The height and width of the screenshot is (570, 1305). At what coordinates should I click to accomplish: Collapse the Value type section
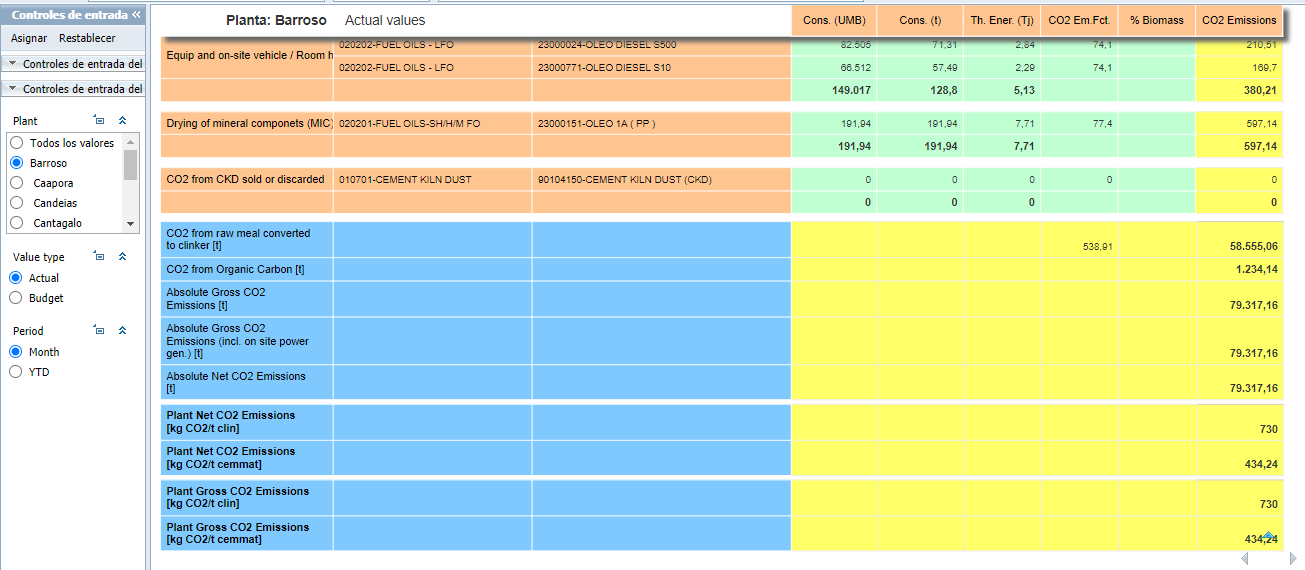122,256
